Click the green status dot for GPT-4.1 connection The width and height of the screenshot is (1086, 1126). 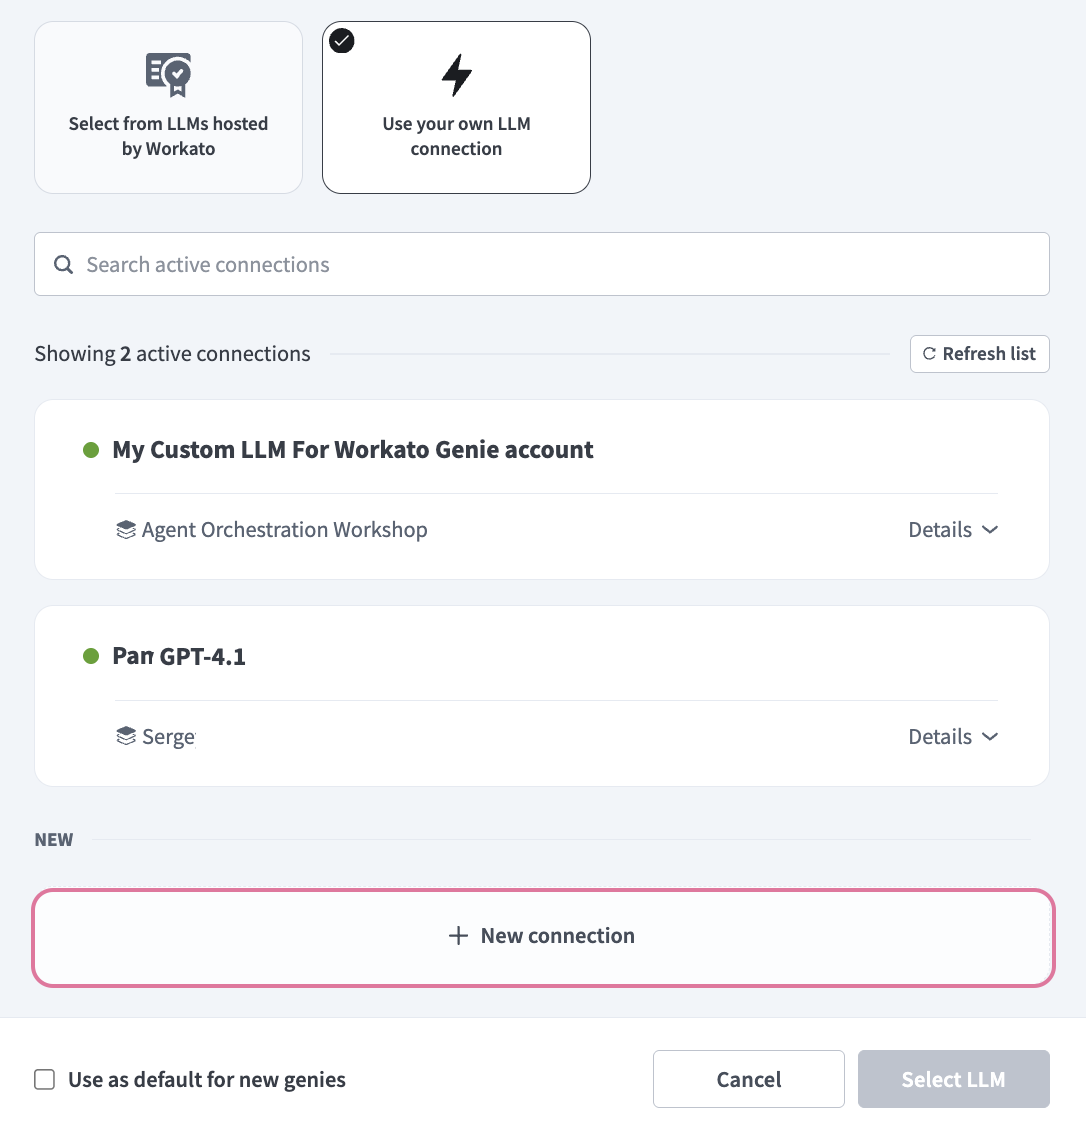coord(91,657)
